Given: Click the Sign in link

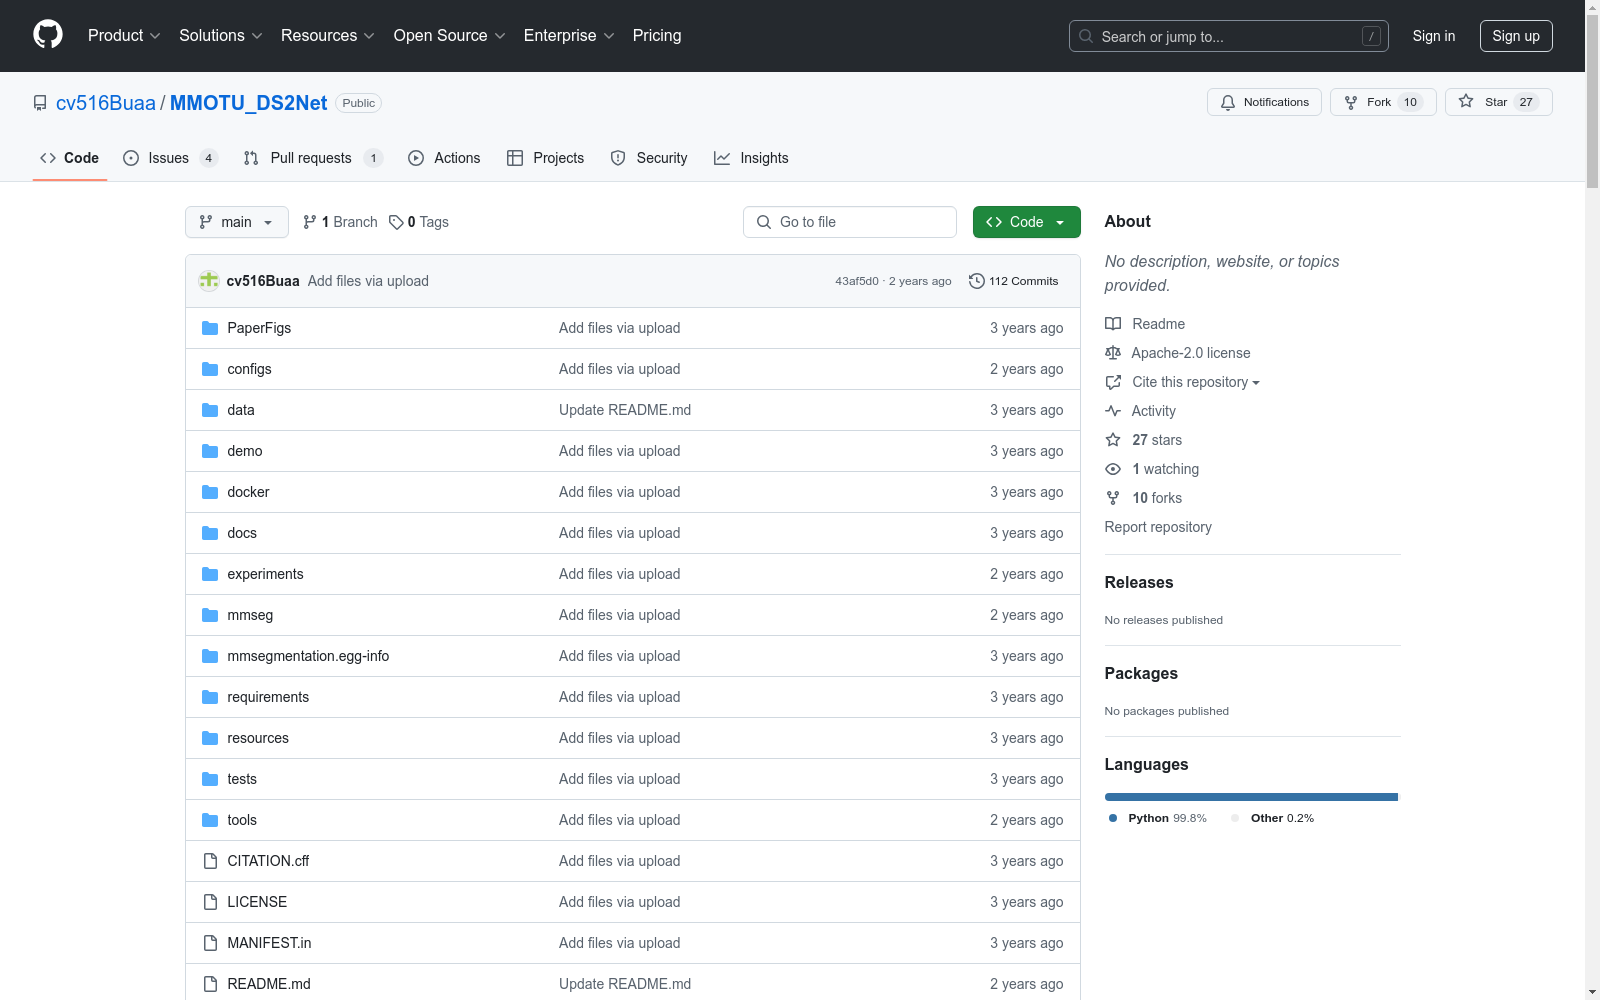Looking at the screenshot, I should coord(1434,36).
